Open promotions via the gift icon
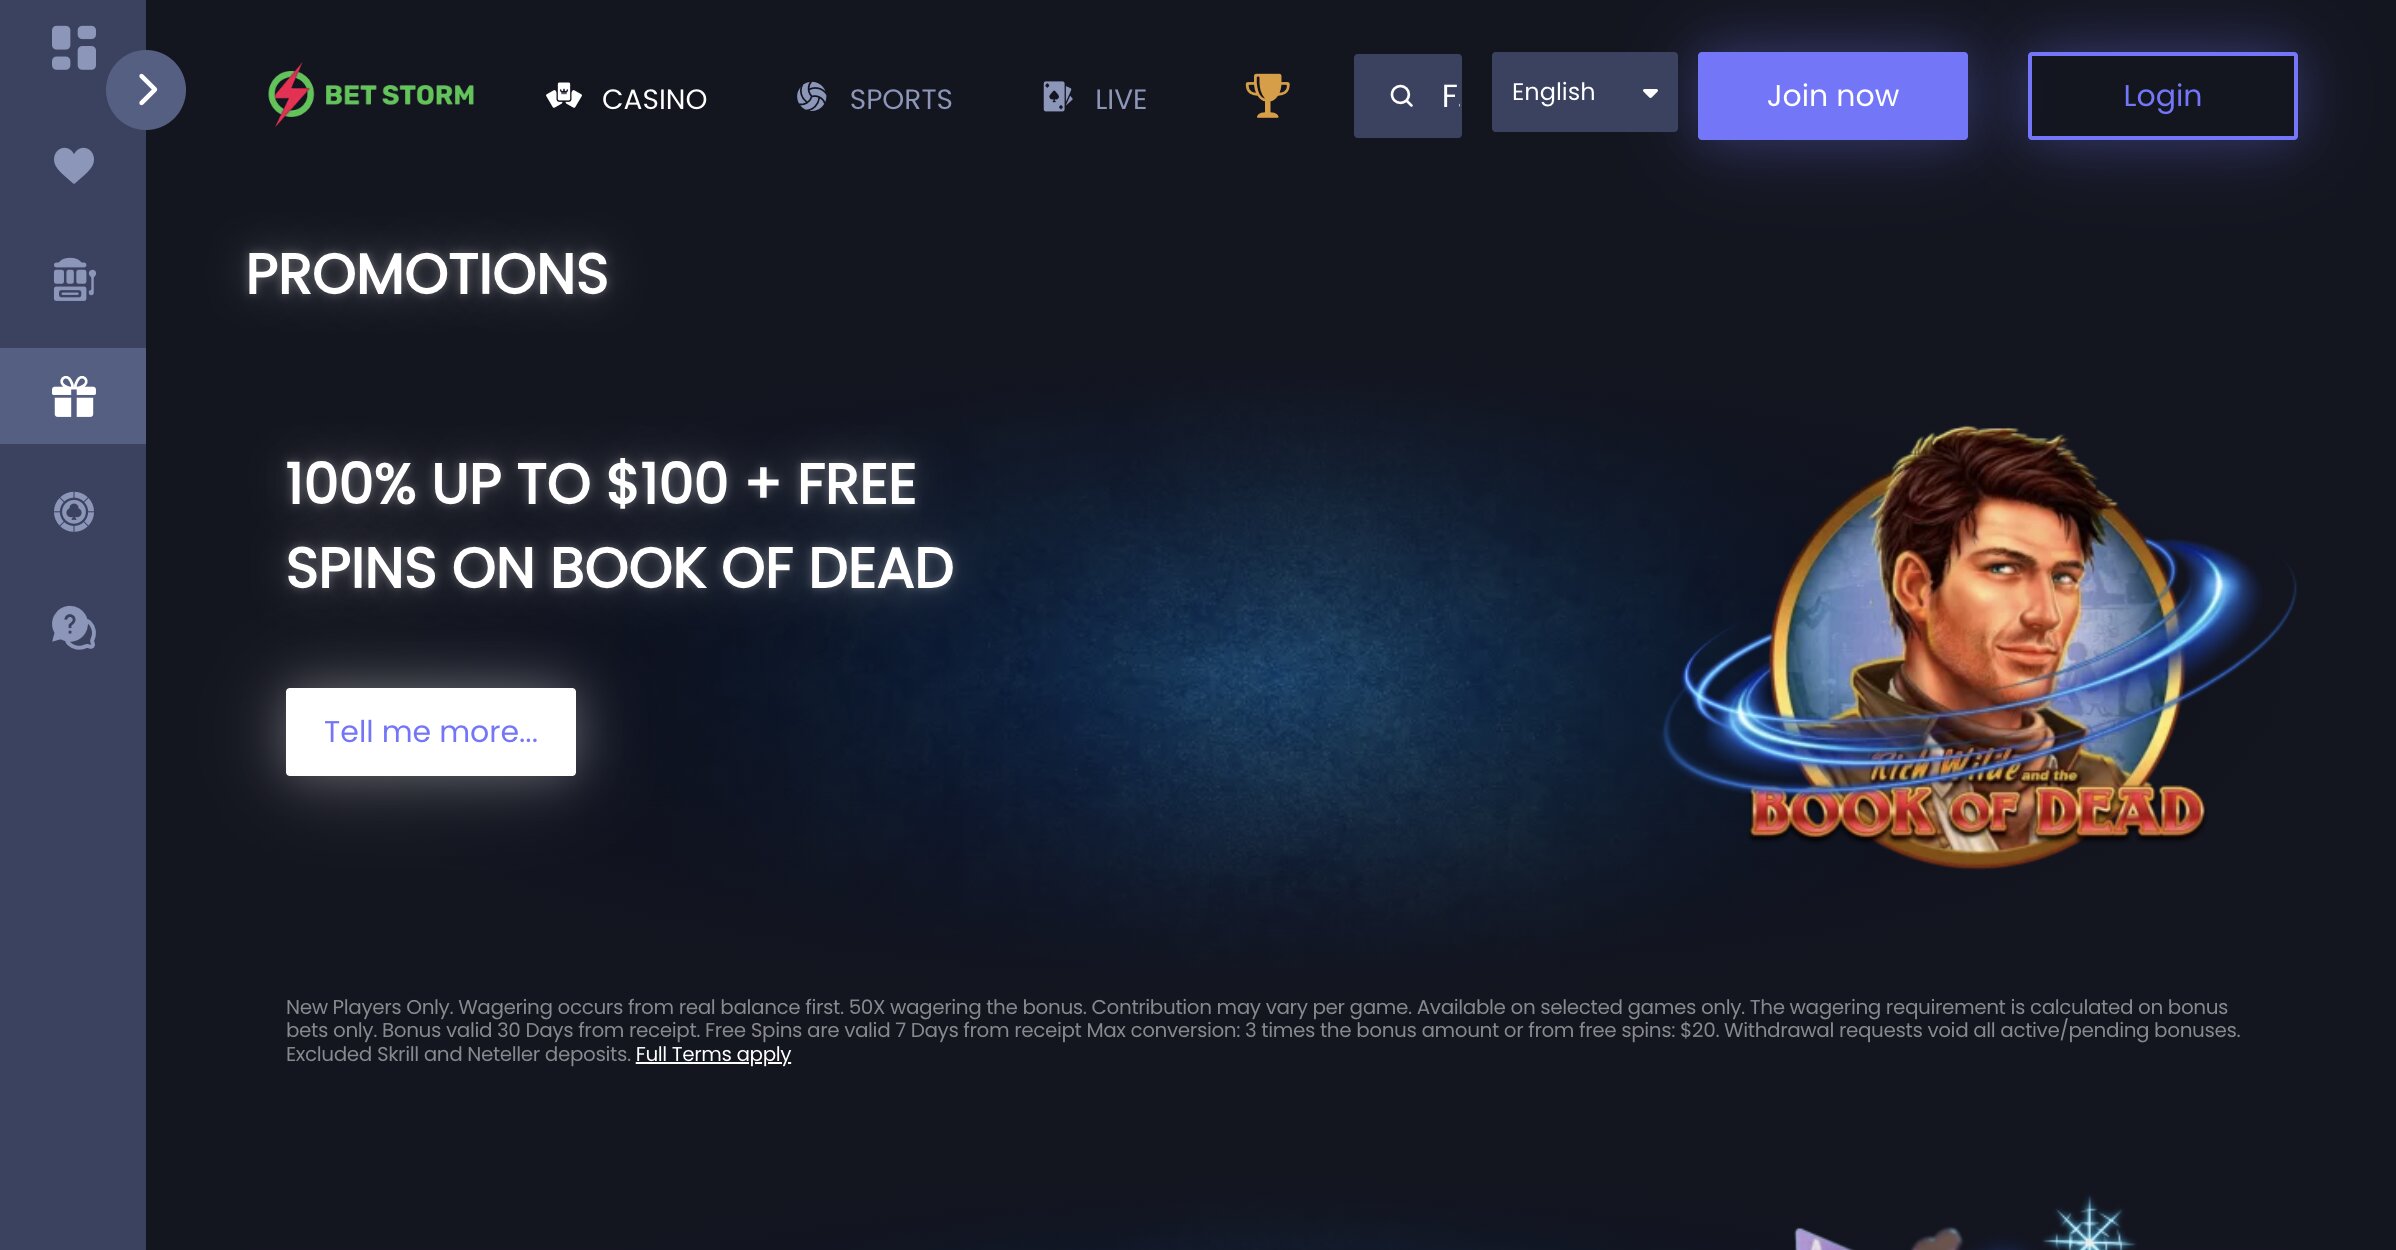Viewport: 2396px width, 1250px height. click(x=73, y=396)
